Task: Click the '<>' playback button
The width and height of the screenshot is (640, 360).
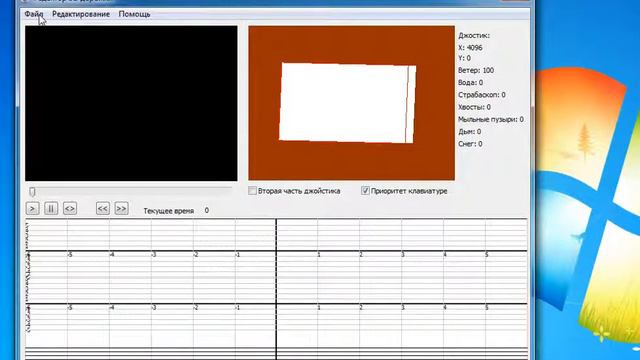Action: point(70,209)
